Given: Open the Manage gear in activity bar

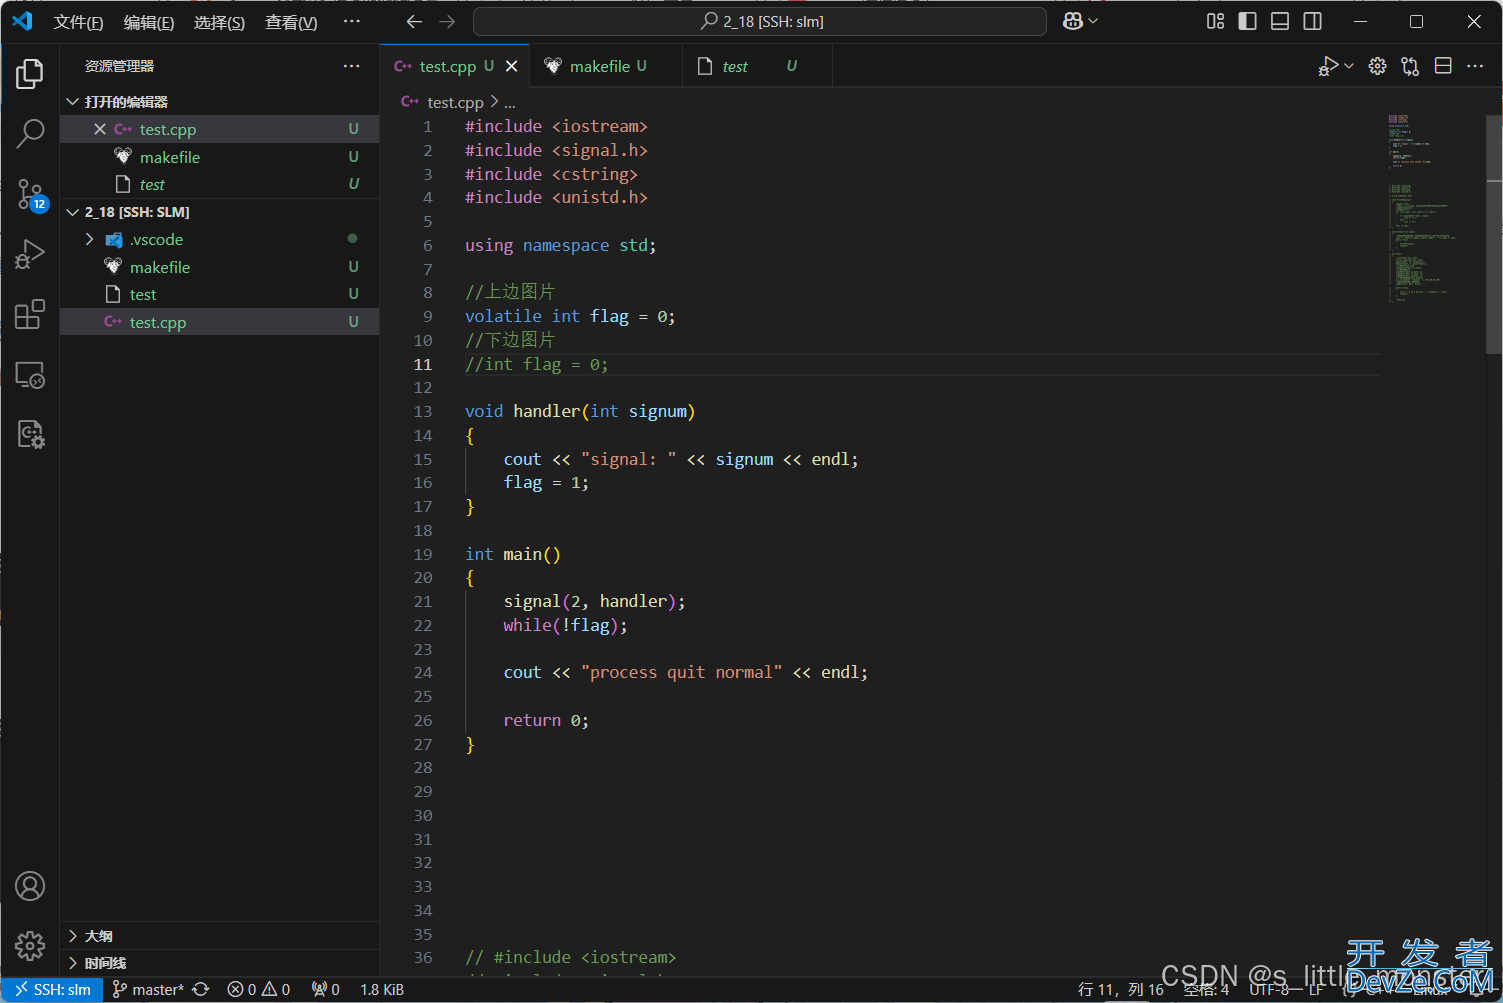Looking at the screenshot, I should tap(30, 945).
